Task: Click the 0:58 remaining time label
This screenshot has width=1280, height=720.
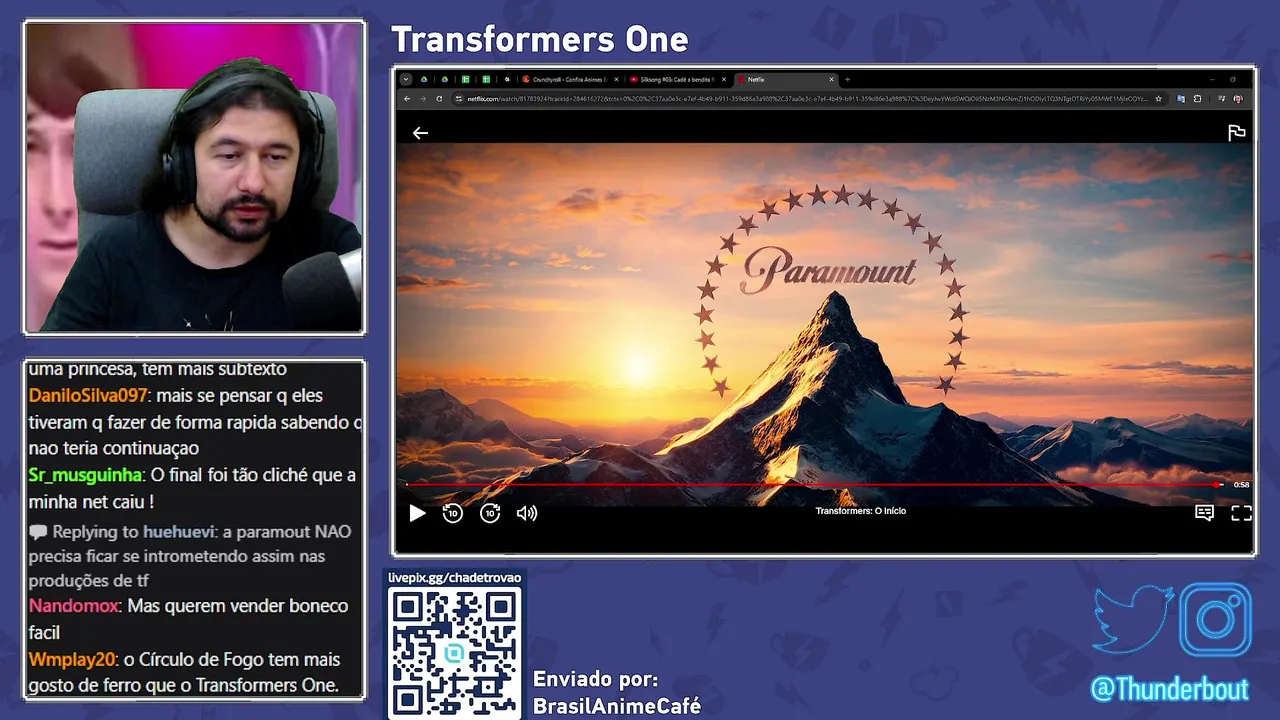Action: click(x=1241, y=485)
